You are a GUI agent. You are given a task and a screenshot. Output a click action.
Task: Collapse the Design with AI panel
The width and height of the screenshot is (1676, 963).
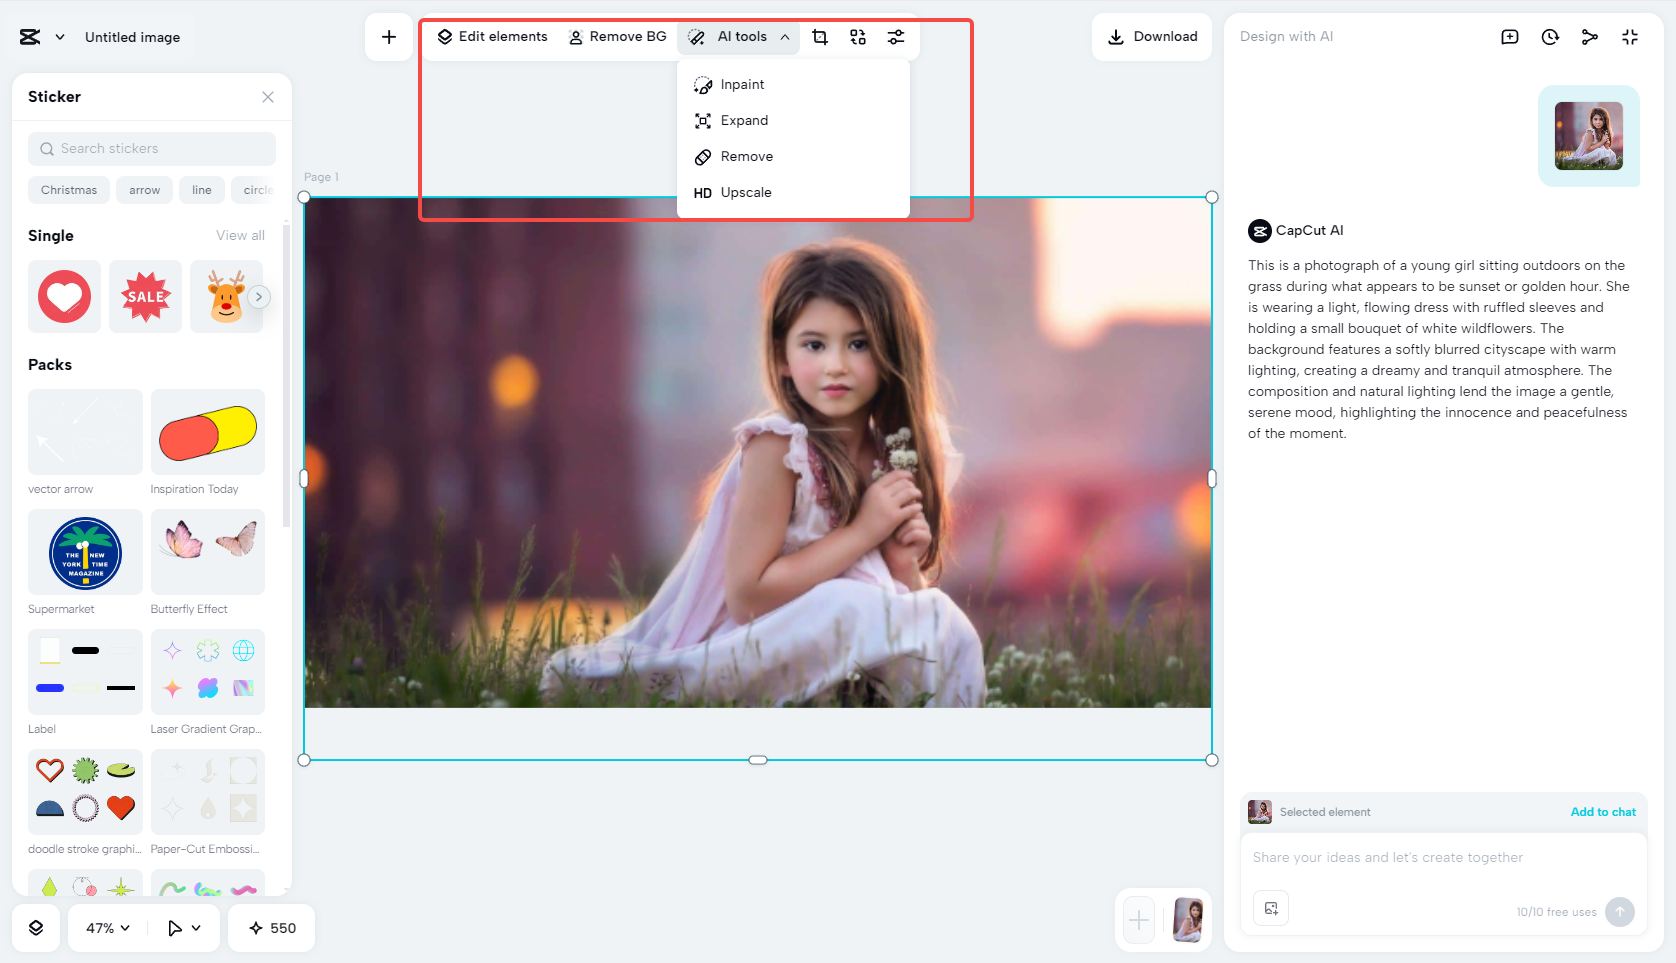[x=1630, y=36]
